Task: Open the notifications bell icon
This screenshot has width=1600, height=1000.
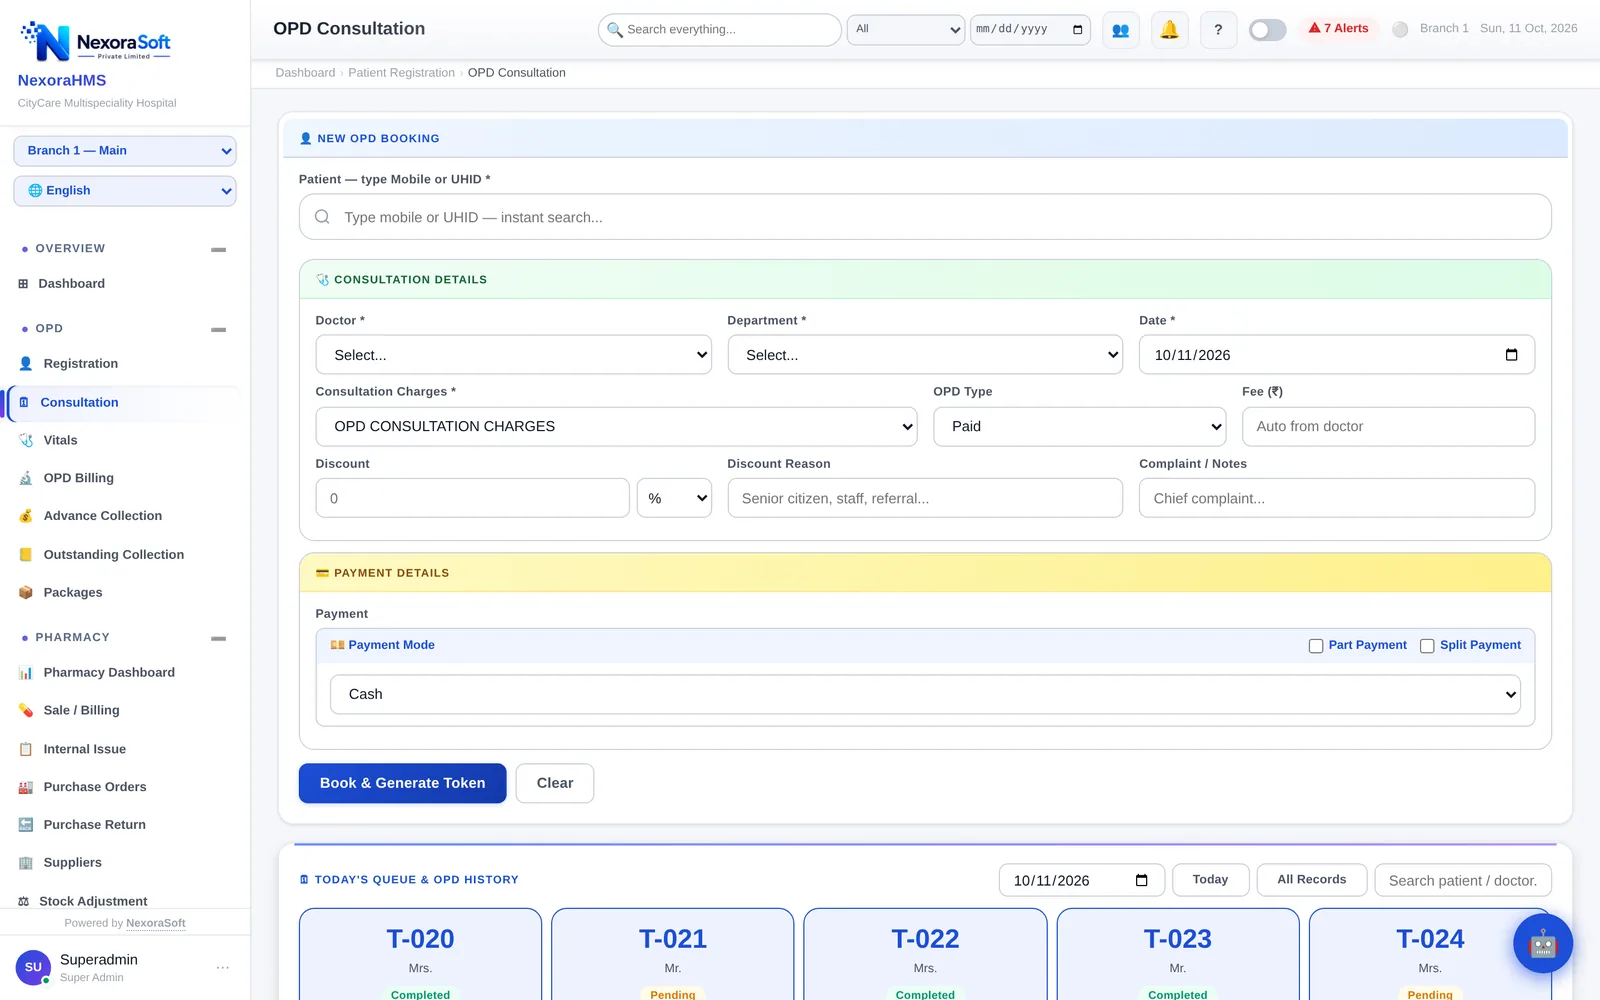Action: tap(1169, 29)
